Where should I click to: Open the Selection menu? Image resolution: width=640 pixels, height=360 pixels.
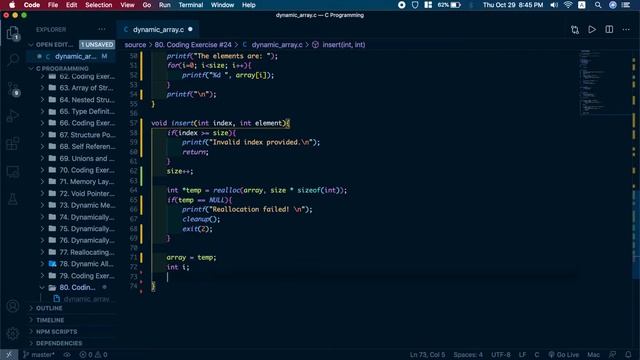coord(98,5)
